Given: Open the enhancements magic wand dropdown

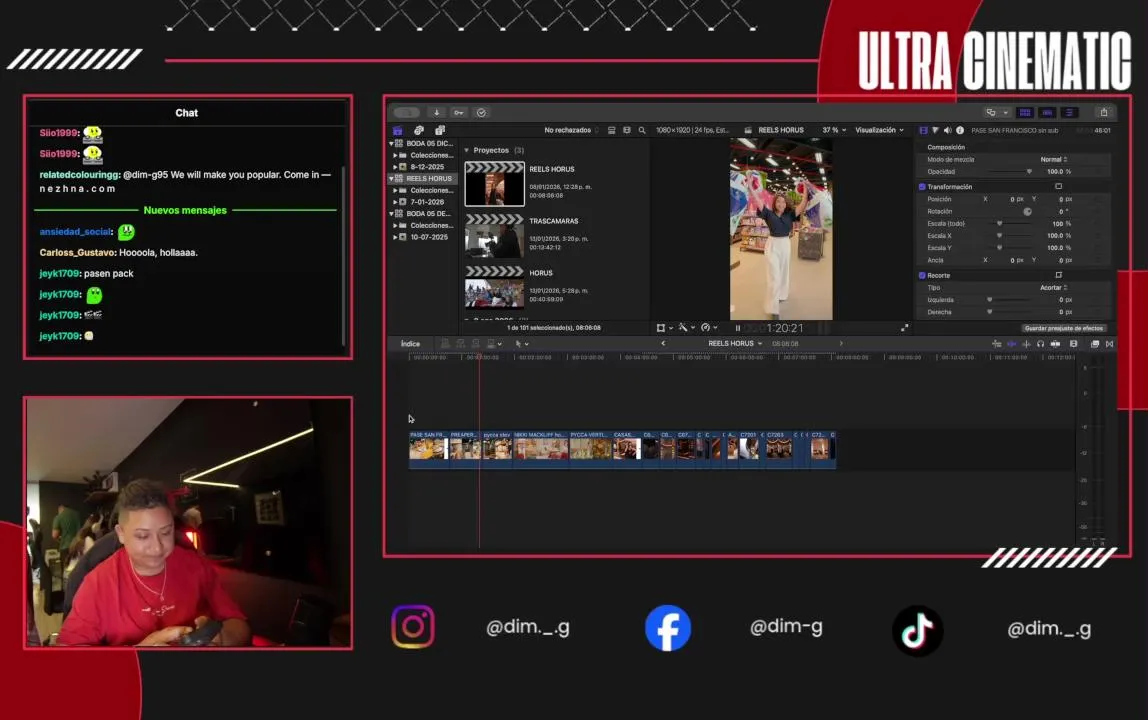Looking at the screenshot, I should tap(686, 328).
